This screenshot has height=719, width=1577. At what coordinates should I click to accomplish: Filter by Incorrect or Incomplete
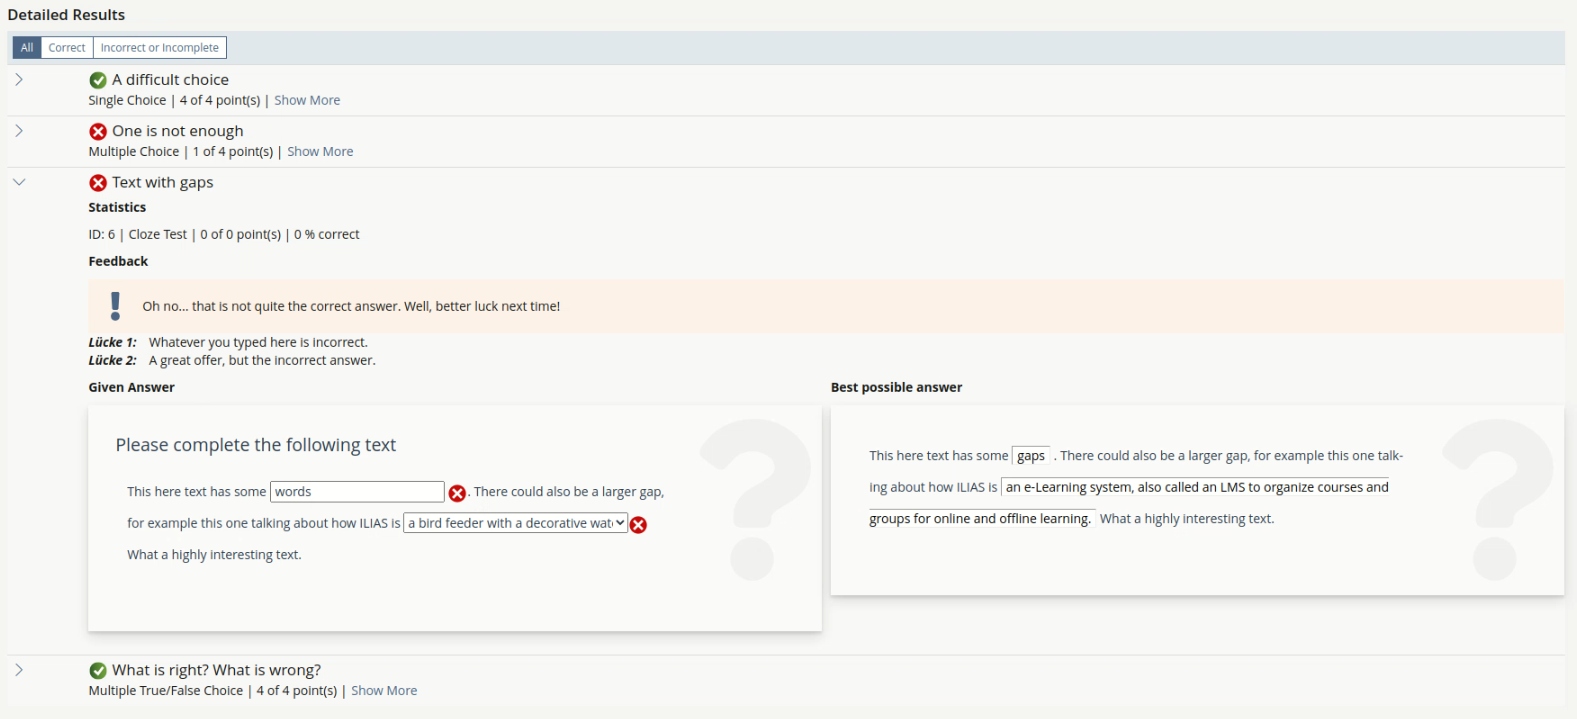point(159,48)
